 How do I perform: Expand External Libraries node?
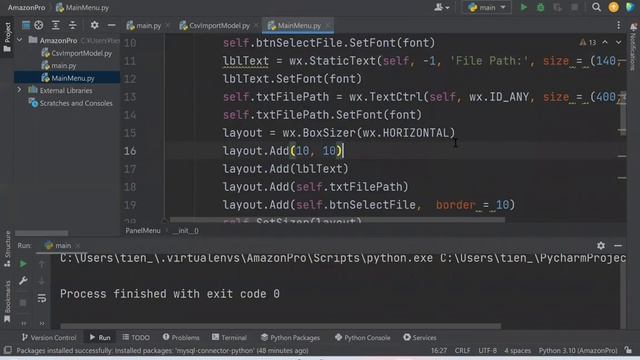click(19, 90)
